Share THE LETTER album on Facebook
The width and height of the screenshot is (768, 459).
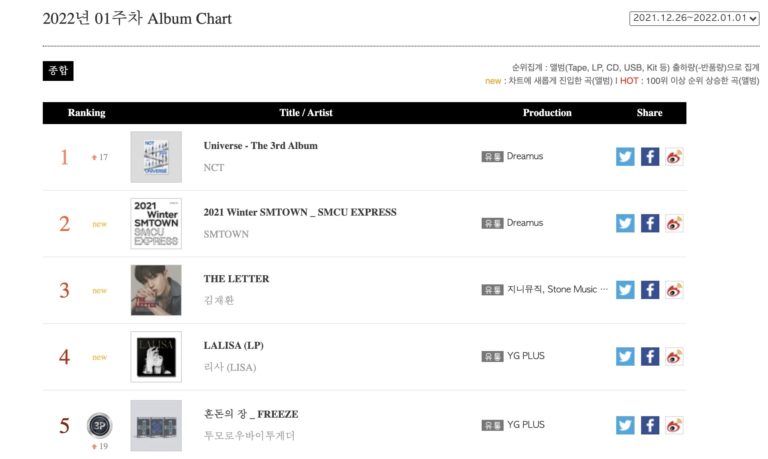click(650, 290)
